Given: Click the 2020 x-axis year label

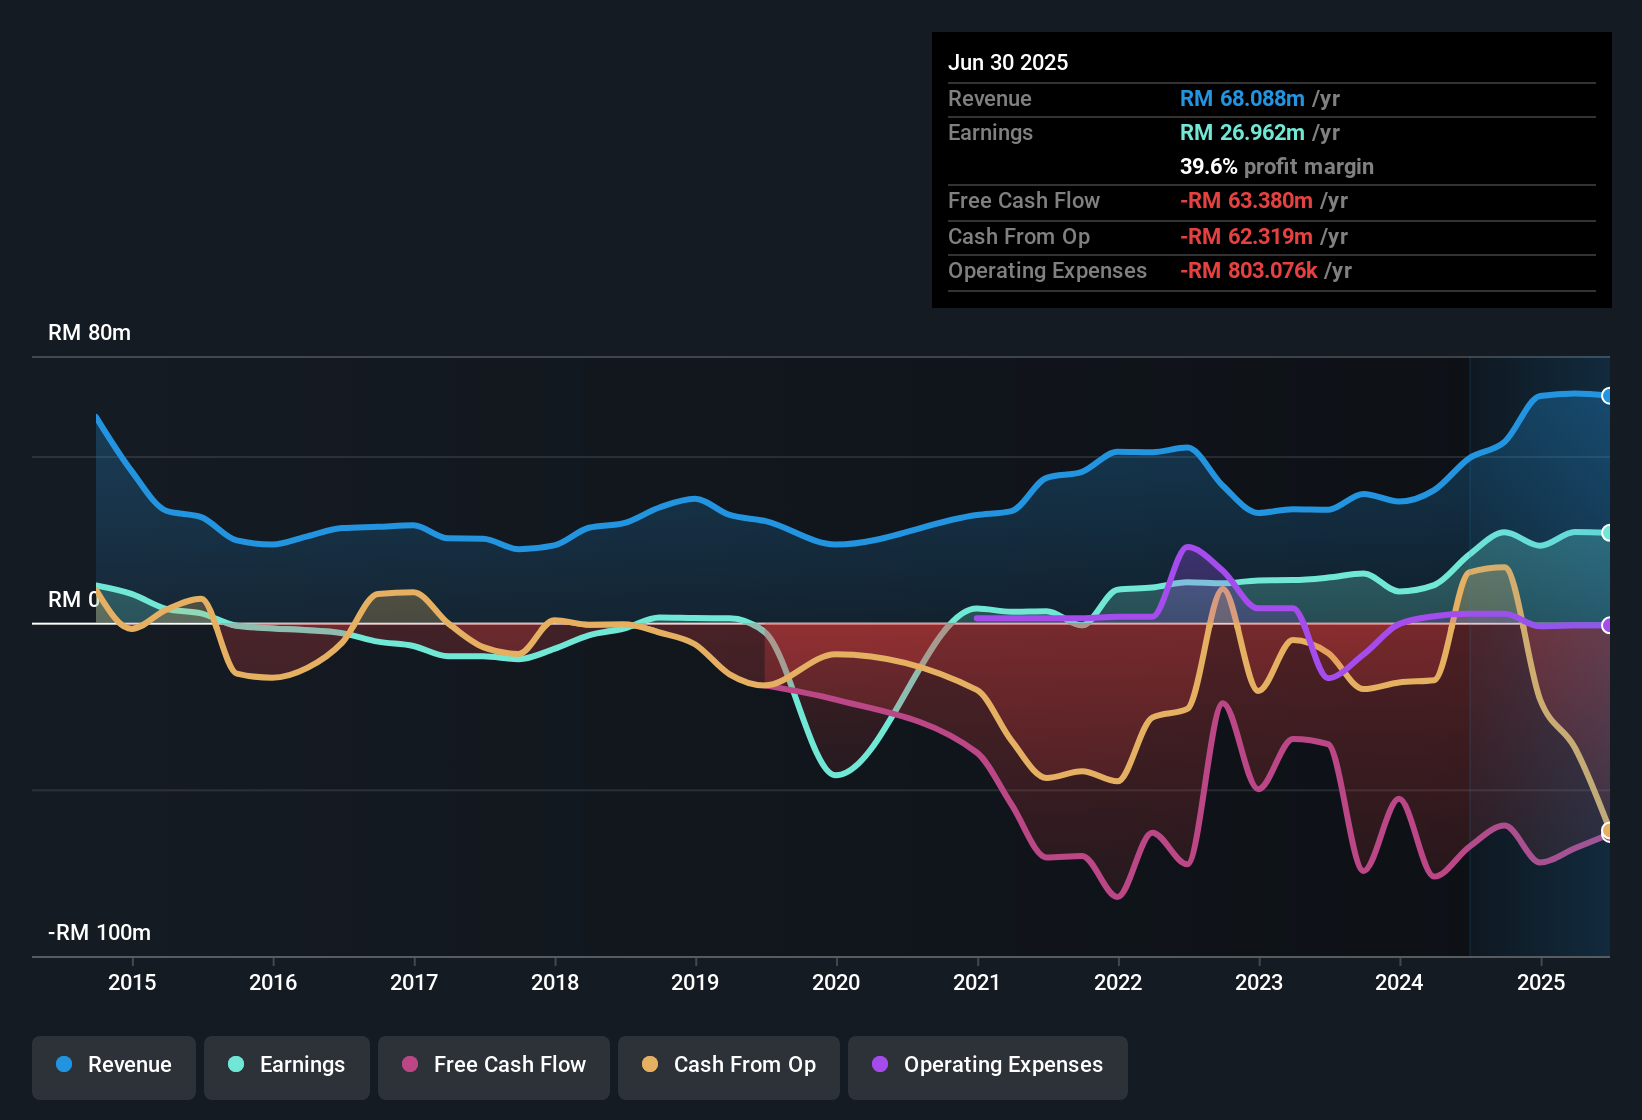Looking at the screenshot, I should [x=836, y=983].
